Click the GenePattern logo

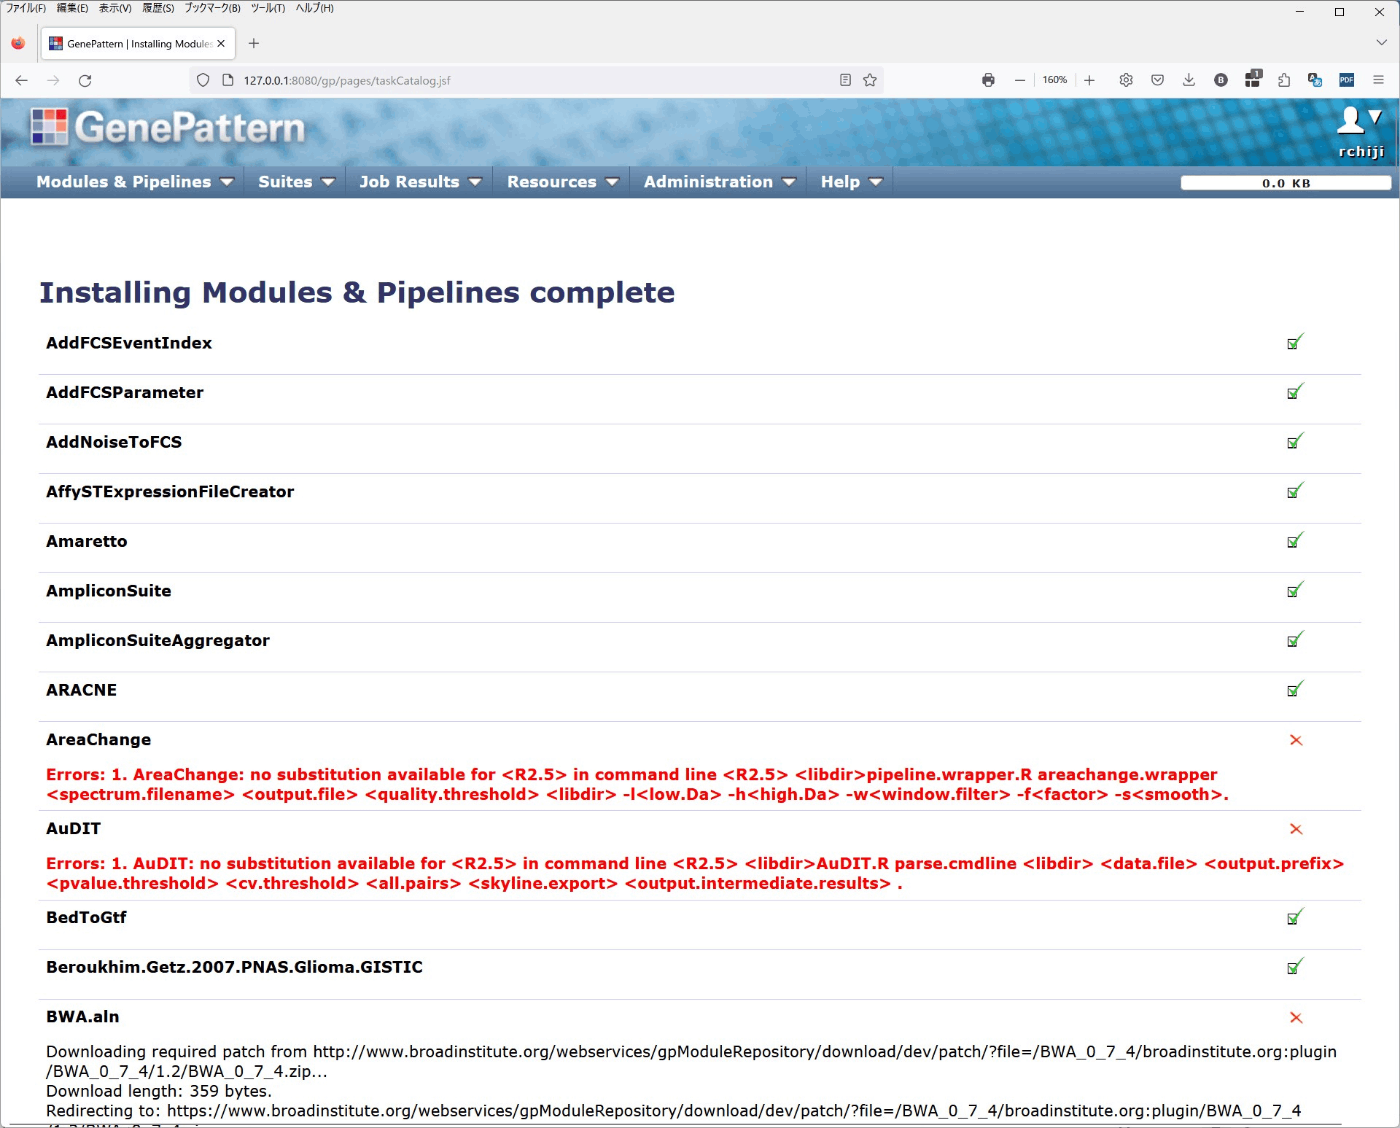point(168,128)
